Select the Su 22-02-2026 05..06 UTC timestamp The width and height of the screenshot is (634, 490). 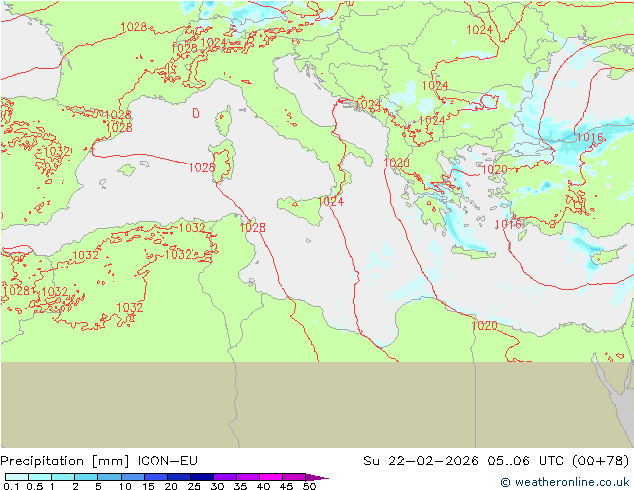(496, 461)
